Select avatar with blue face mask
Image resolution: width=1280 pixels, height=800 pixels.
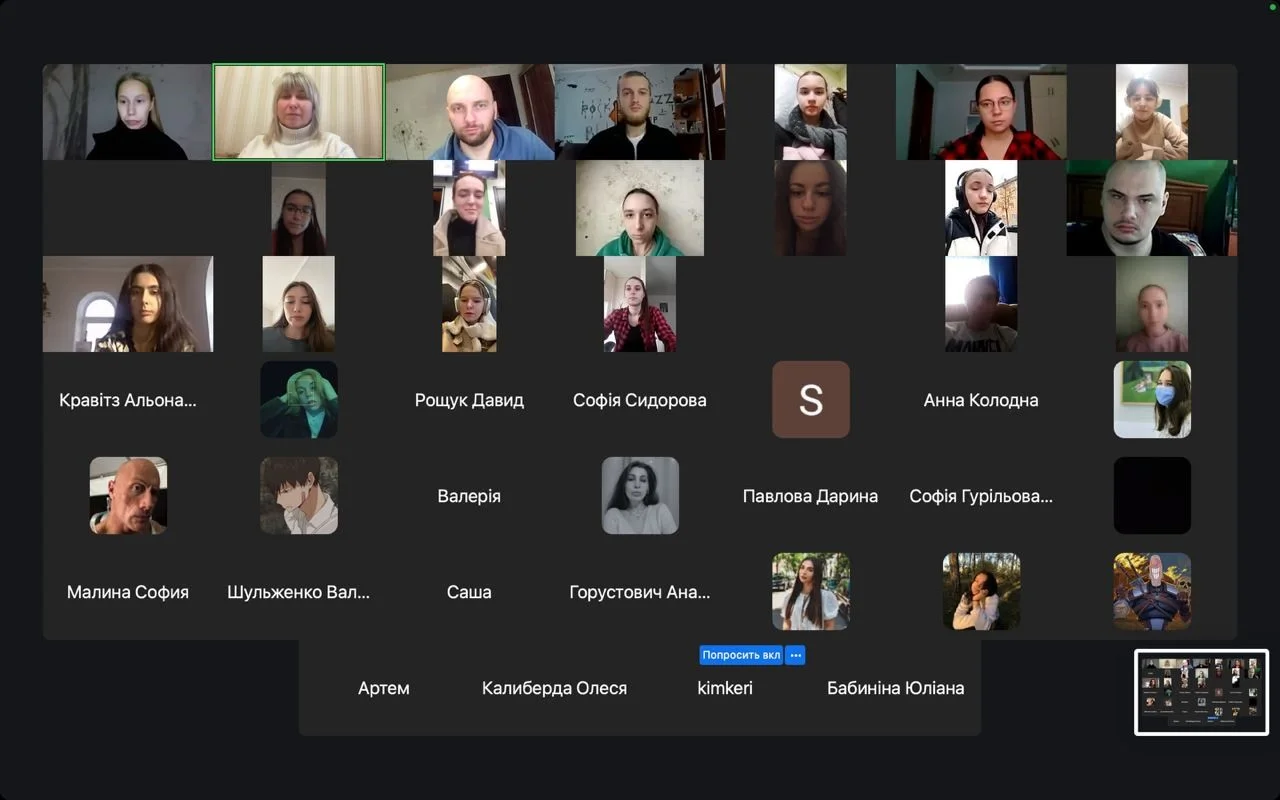1152,400
